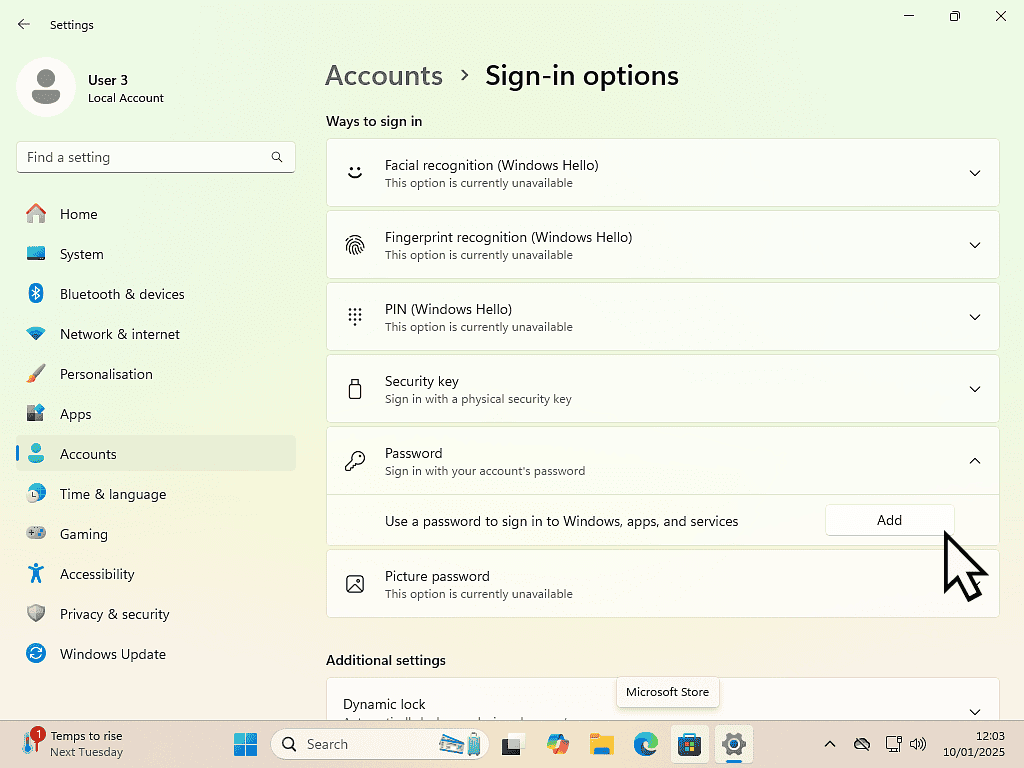Open the Copilot taskbar icon

[558, 744]
